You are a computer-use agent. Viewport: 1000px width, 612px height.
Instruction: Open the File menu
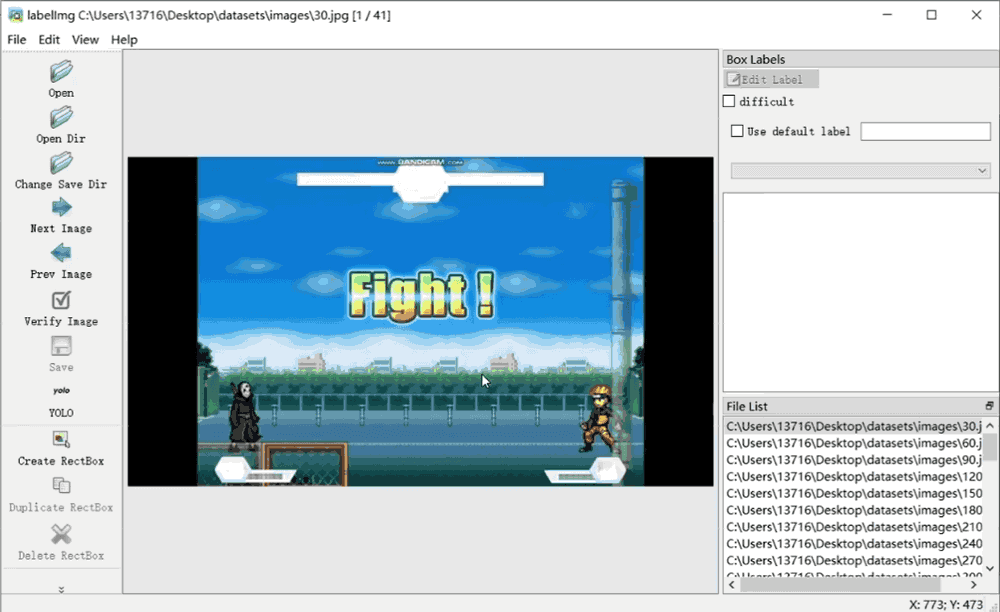coord(17,40)
